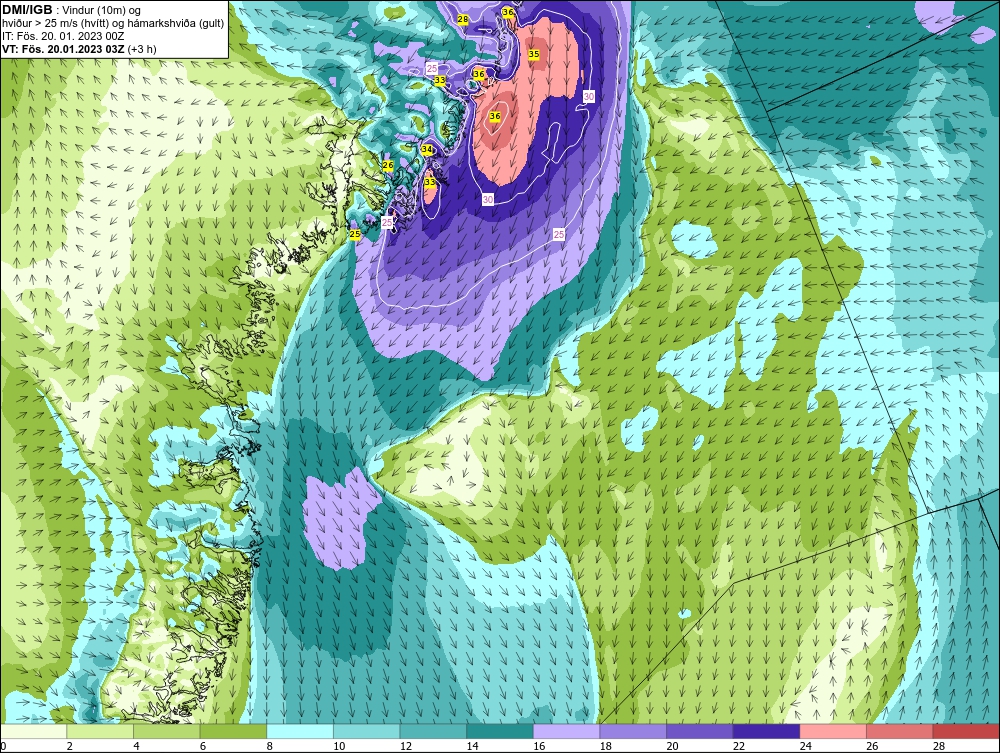Click the DMI/IGB title text
Image resolution: width=1000 pixels, height=753 pixels.
pos(28,10)
